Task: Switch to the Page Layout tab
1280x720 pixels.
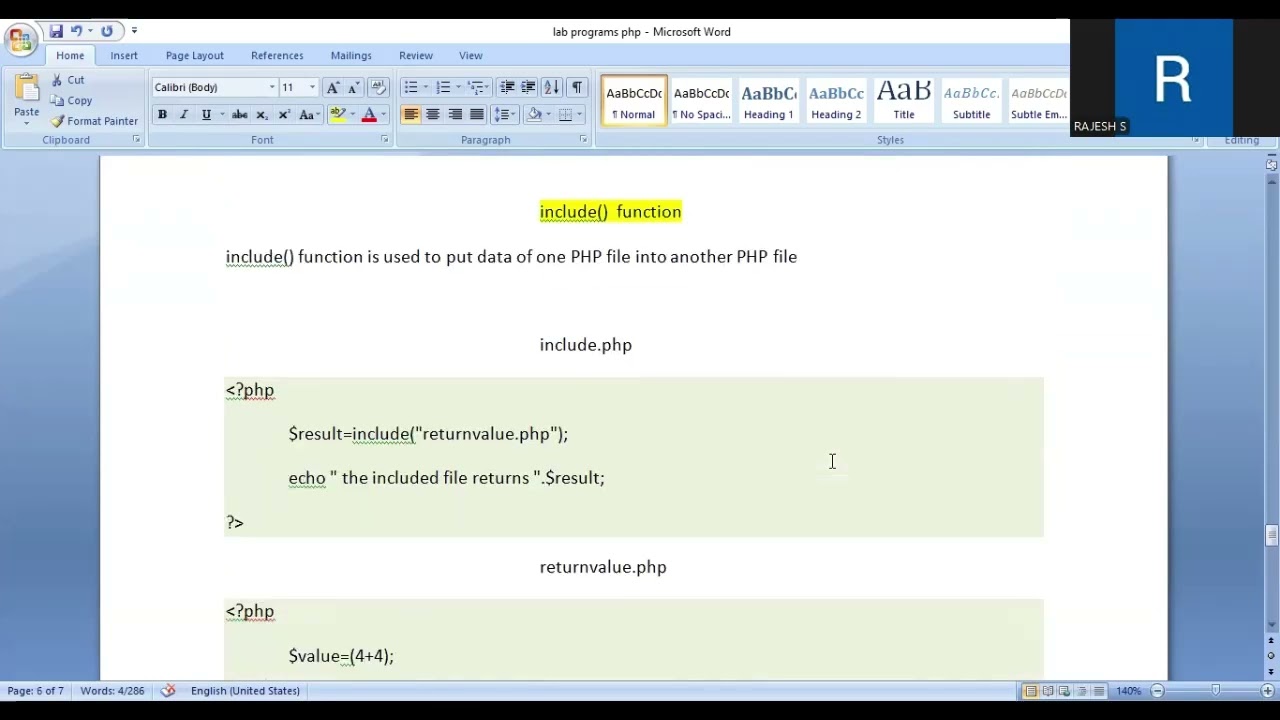Action: 195,56
